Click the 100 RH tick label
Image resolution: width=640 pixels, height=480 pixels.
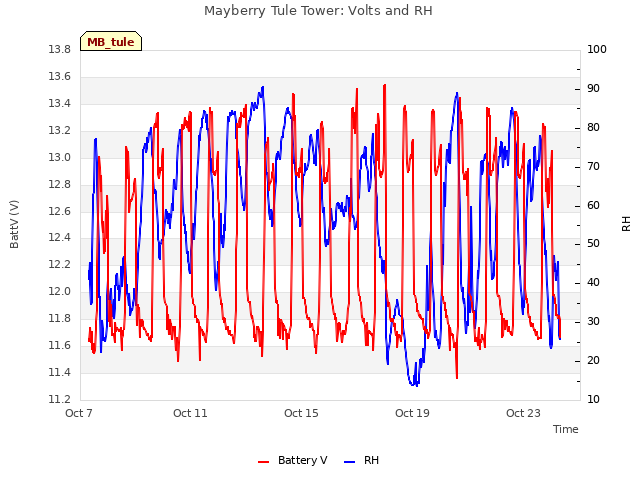pos(597,49)
